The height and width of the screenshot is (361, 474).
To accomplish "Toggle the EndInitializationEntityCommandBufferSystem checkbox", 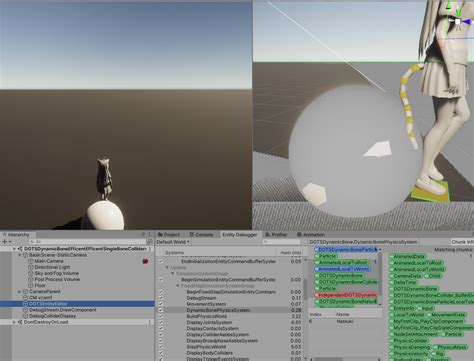I will coord(161,262).
